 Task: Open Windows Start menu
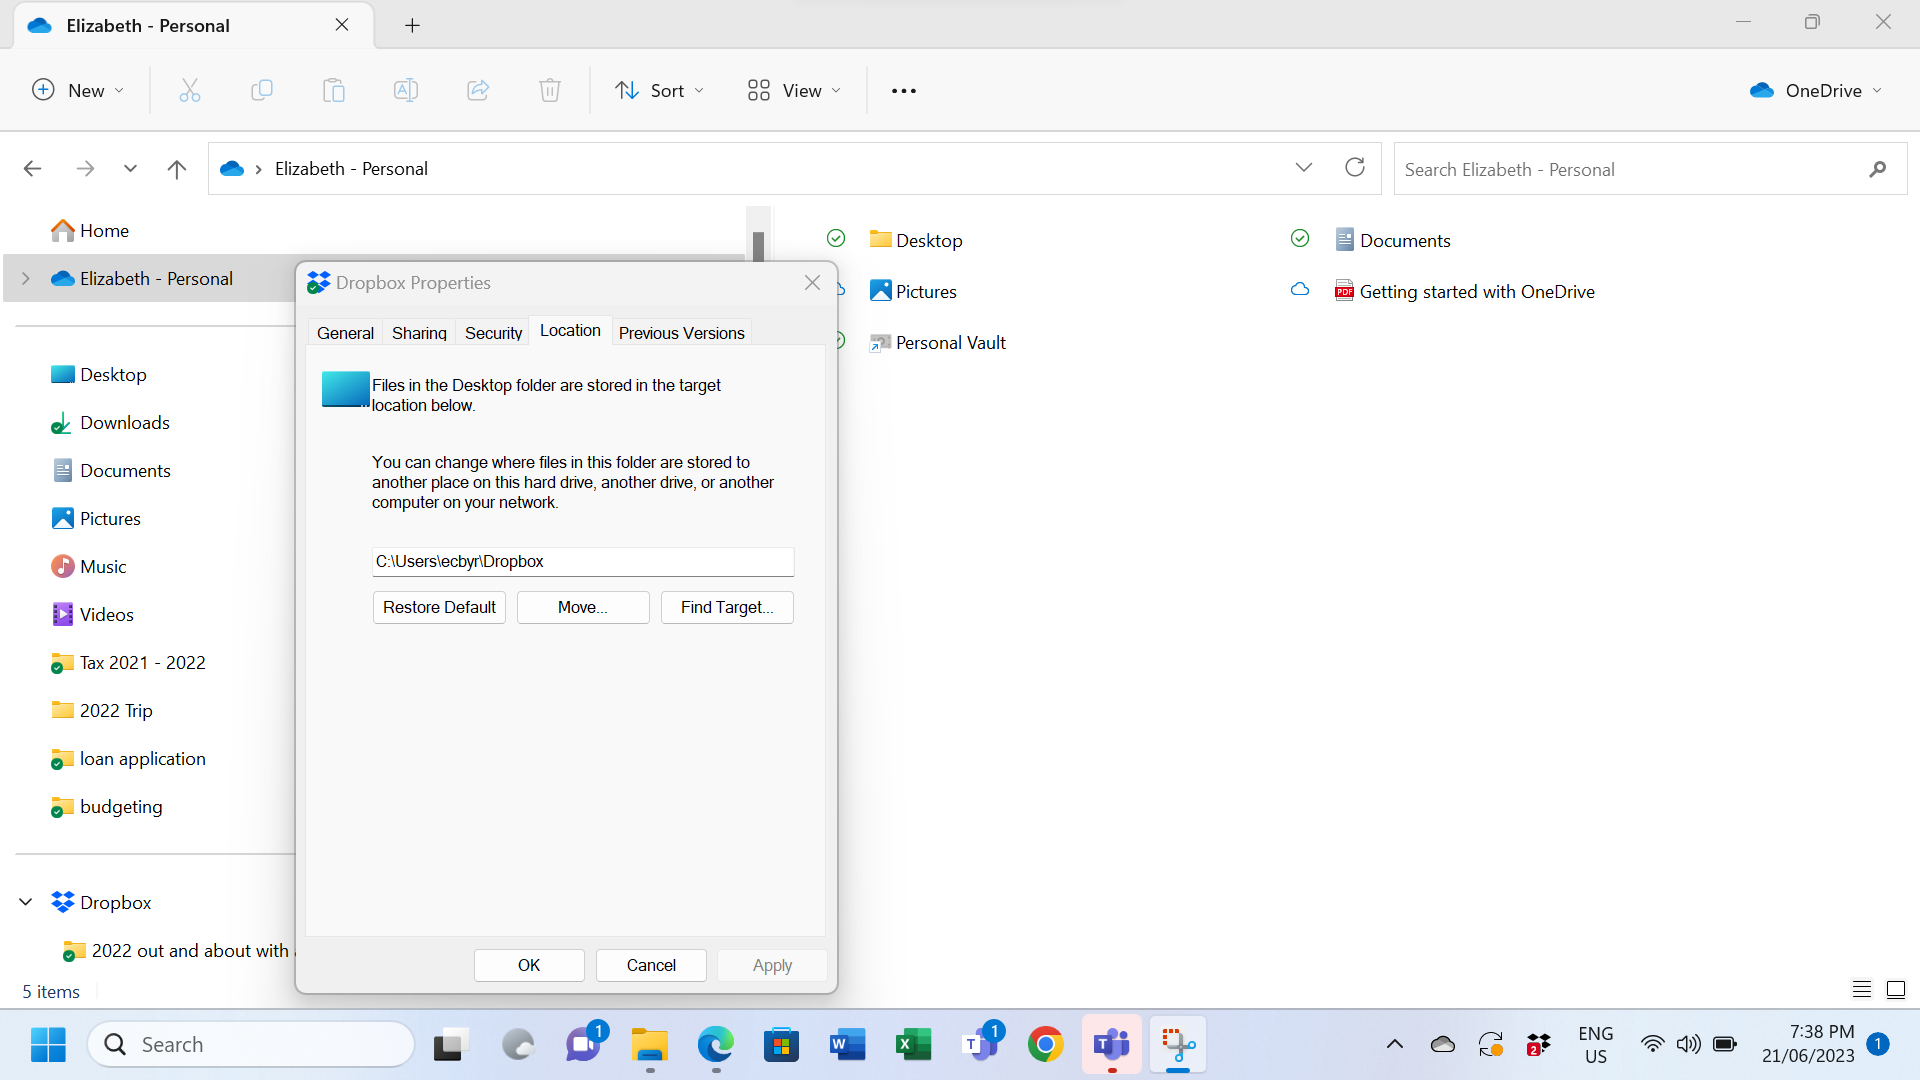click(48, 1045)
